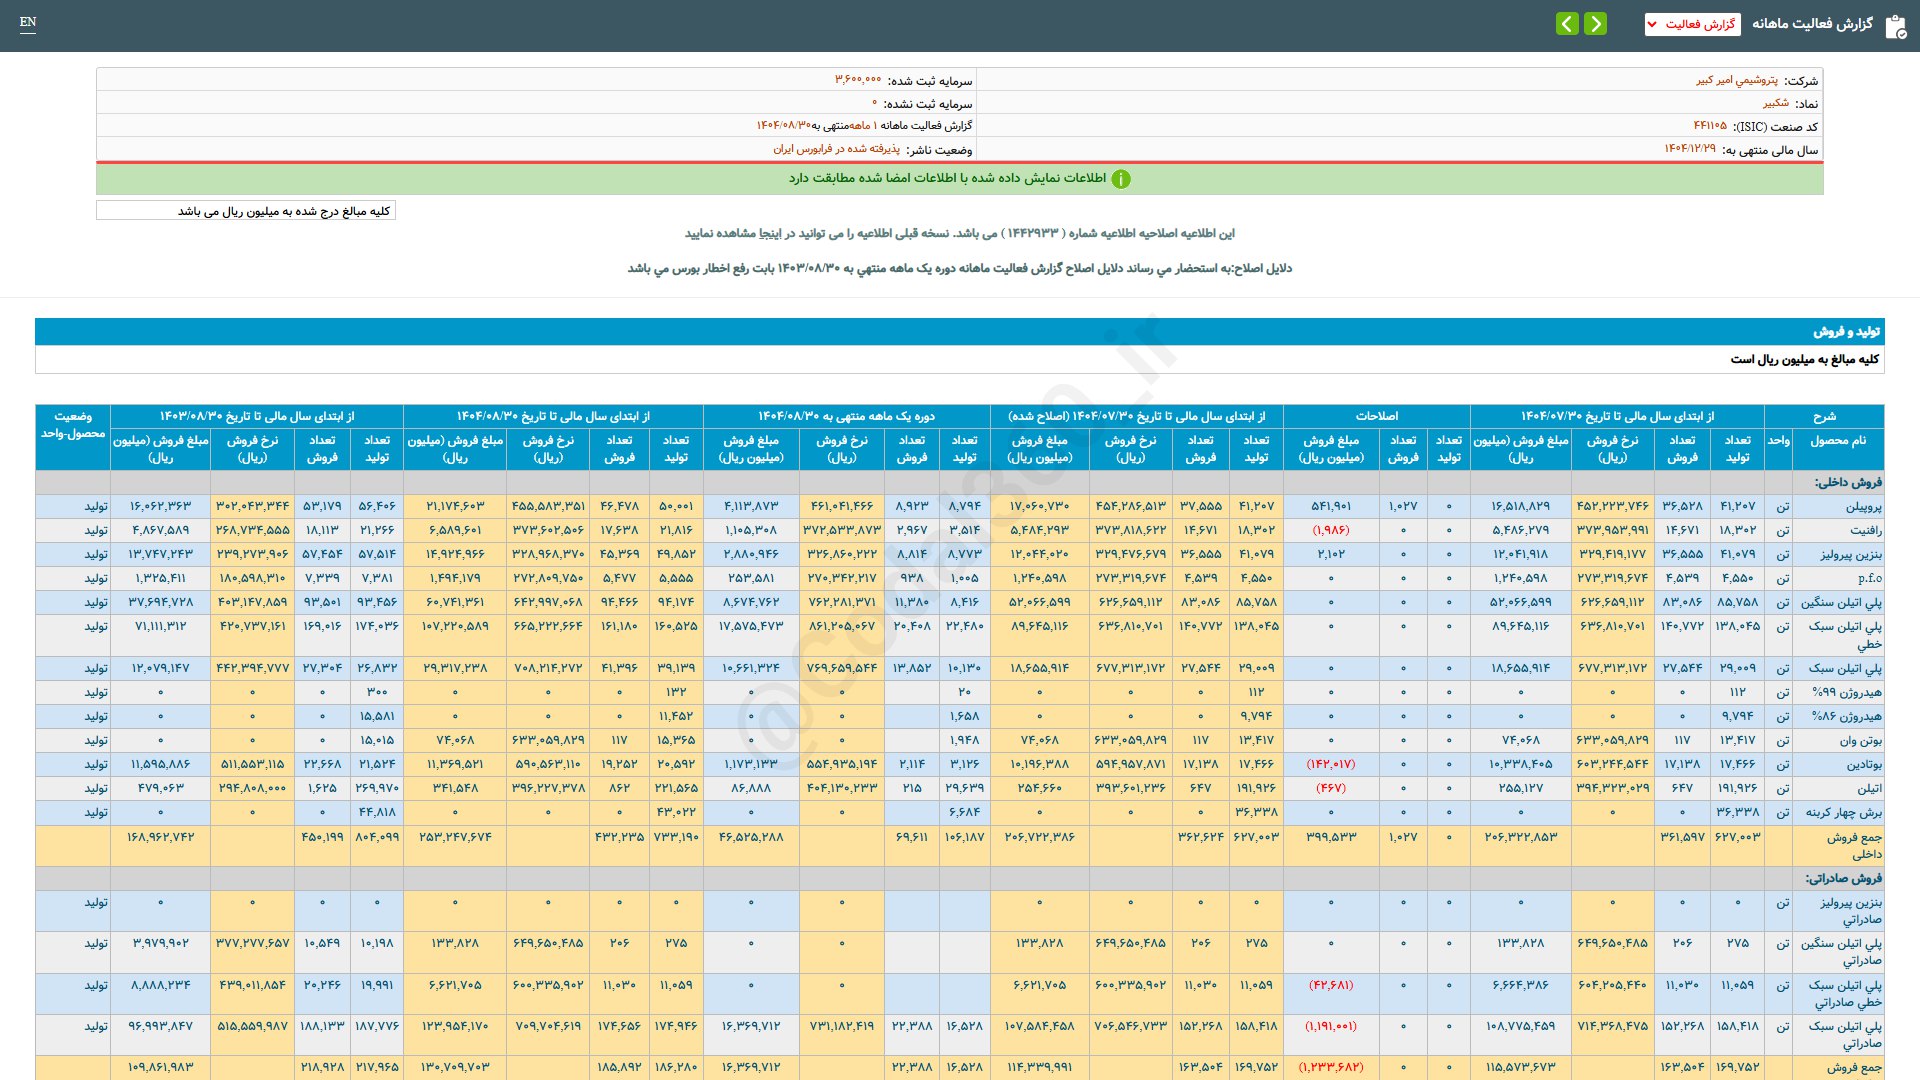Click the green right-arrow navigation button
The width and height of the screenshot is (1920, 1080).
tap(1596, 23)
